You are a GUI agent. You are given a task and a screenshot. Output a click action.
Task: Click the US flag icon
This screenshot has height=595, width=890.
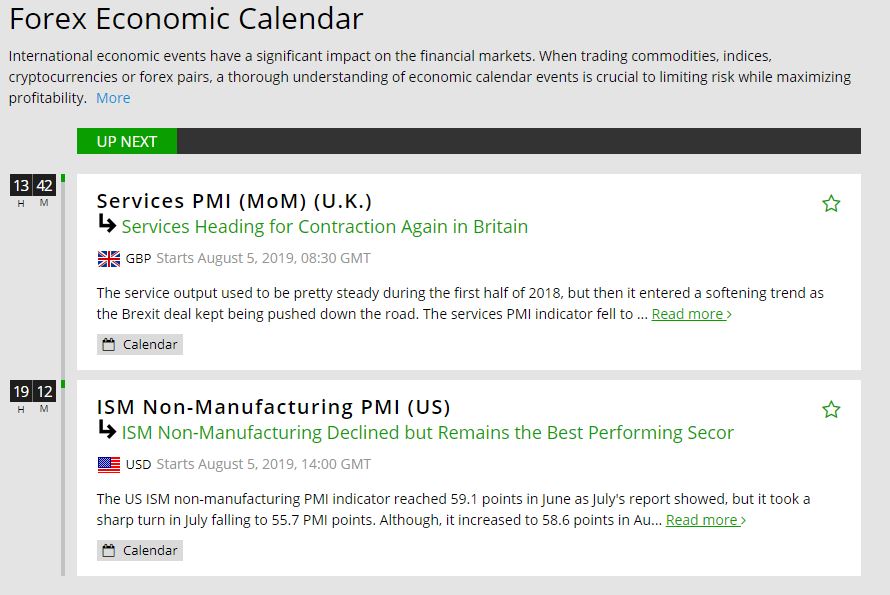(109, 465)
